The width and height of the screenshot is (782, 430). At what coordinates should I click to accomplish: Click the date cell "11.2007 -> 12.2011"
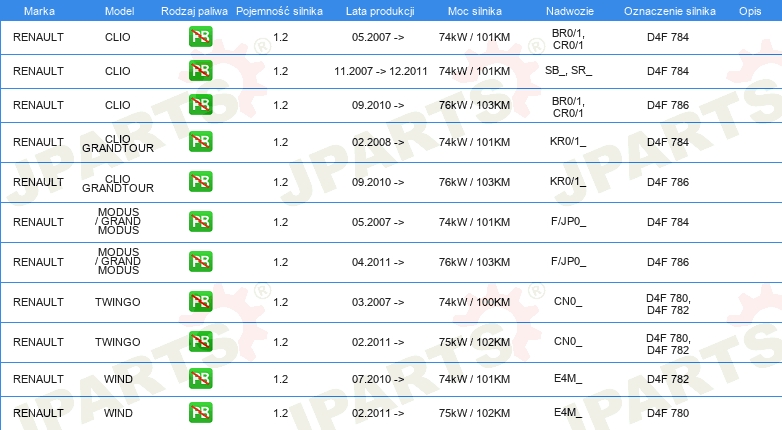tap(381, 71)
